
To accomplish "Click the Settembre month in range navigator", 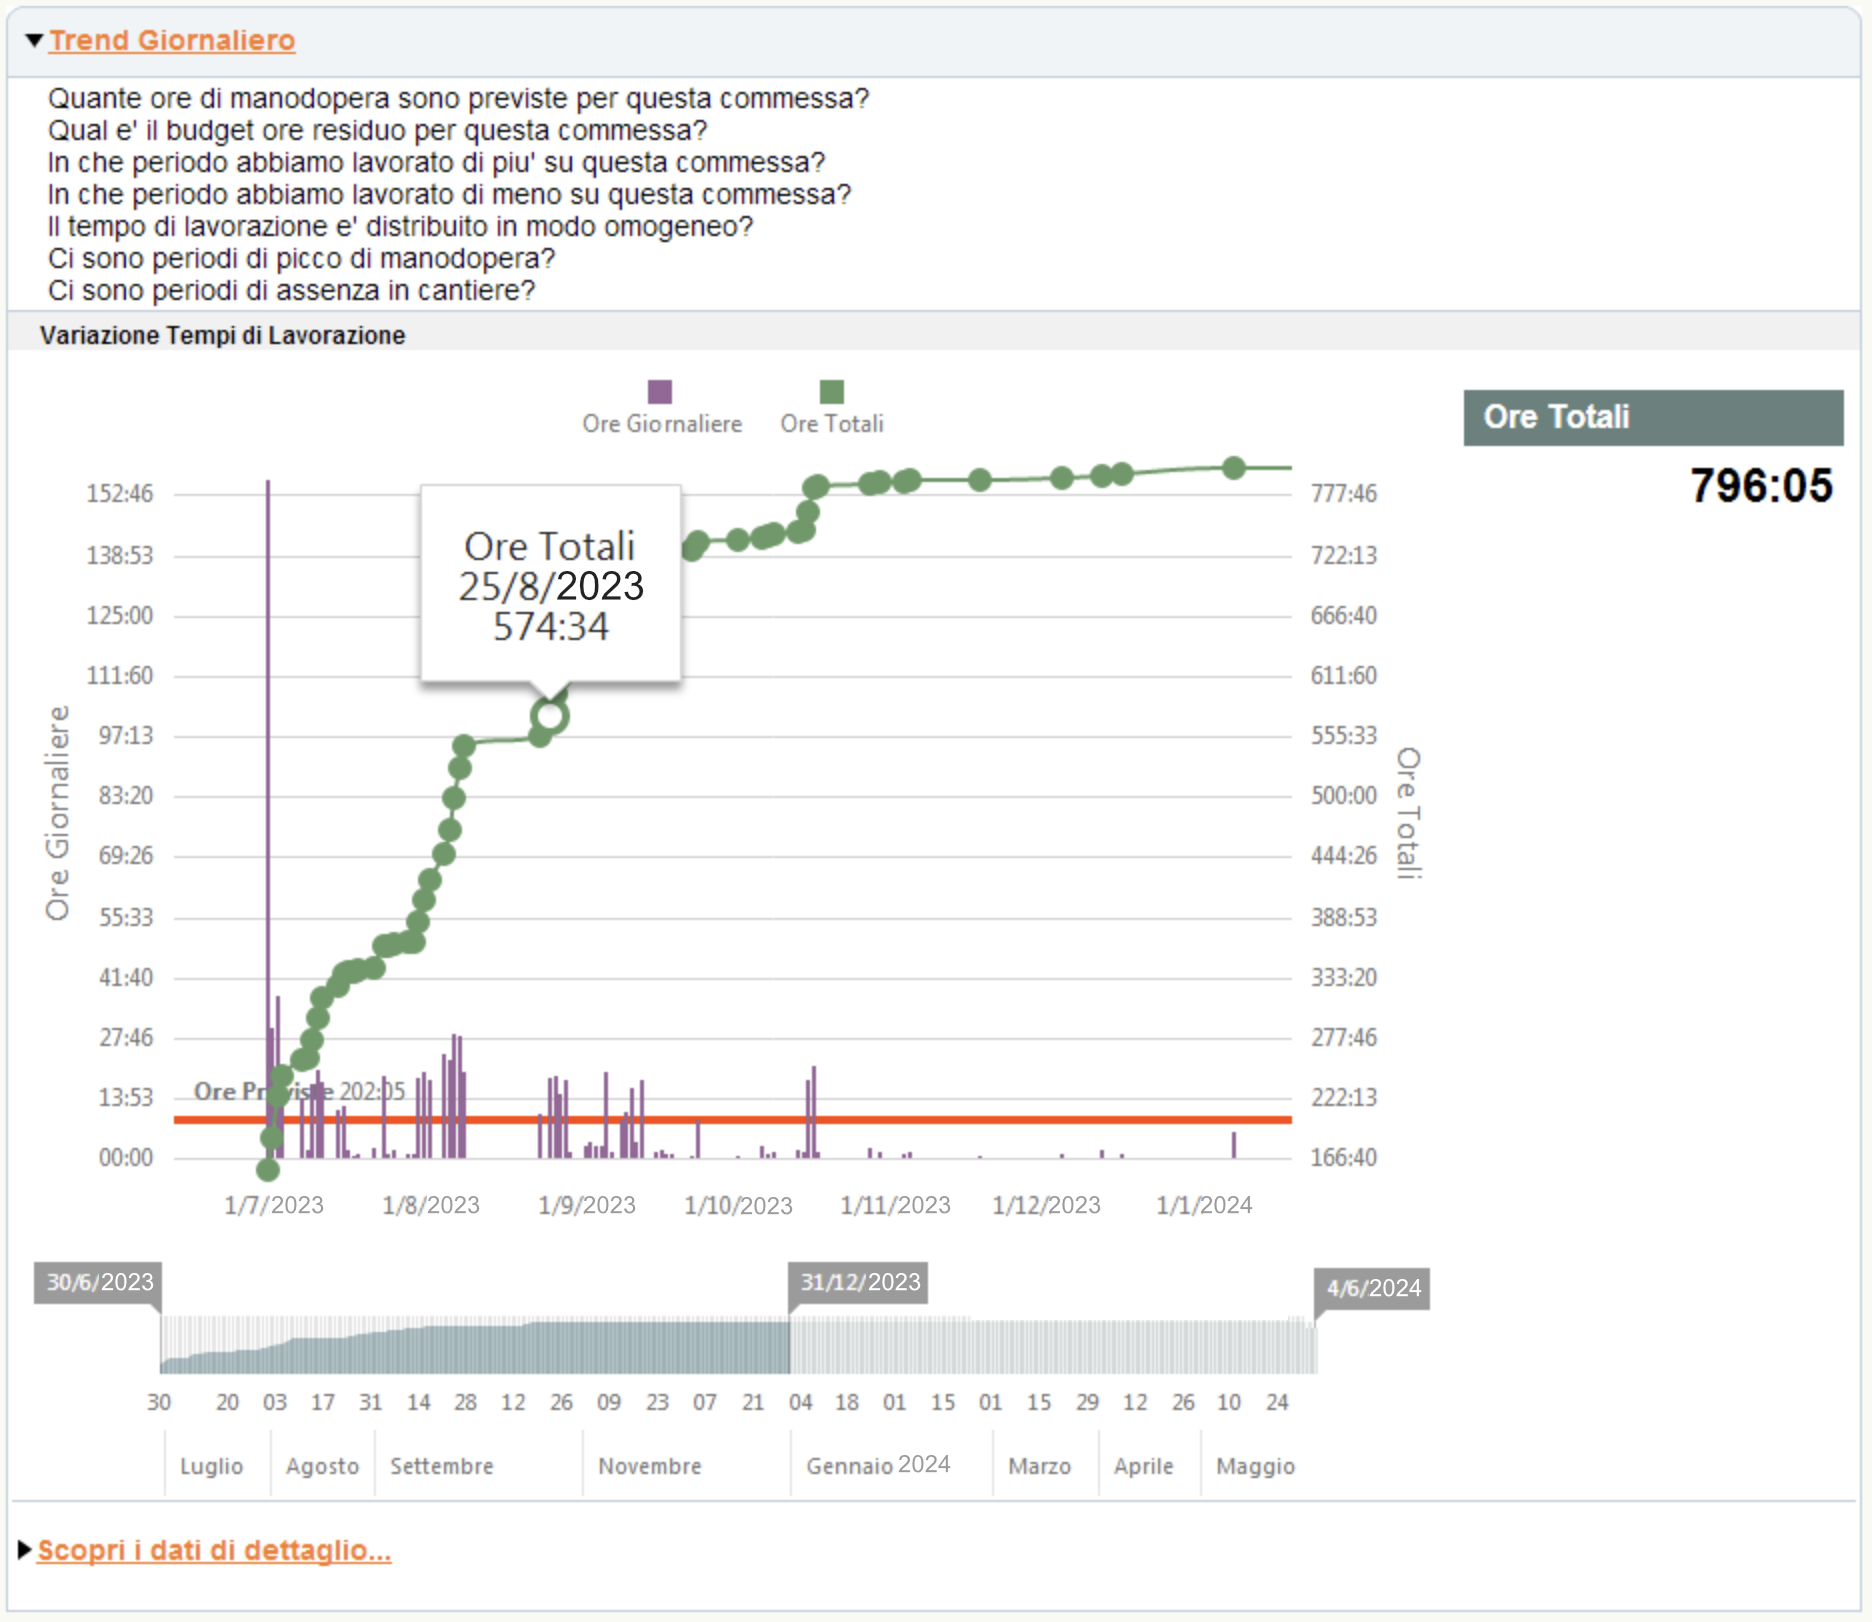I will pos(442,1466).
